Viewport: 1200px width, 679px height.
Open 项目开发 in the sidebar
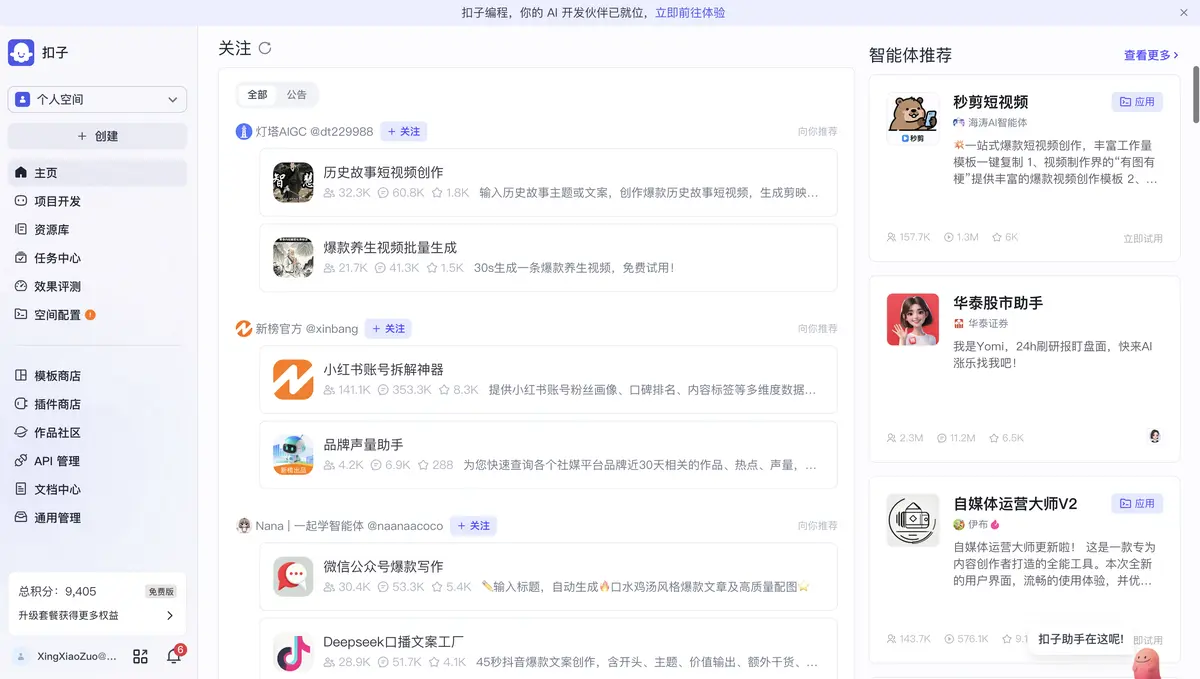coord(97,201)
